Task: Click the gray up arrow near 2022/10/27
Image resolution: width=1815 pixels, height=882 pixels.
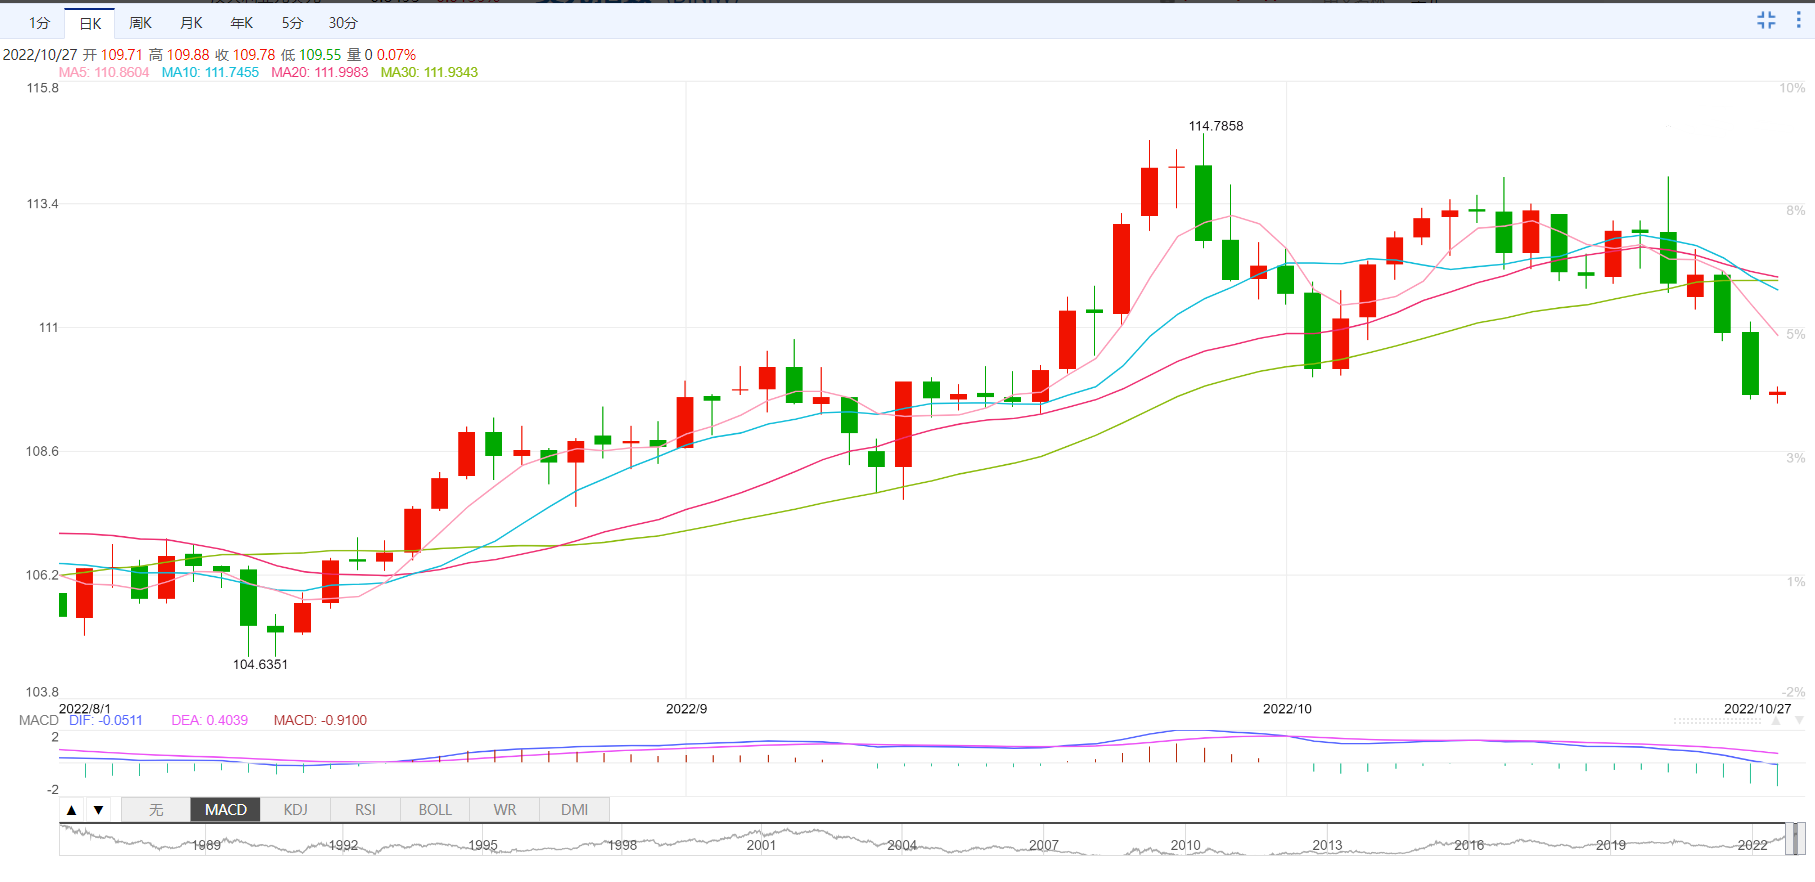Action: (x=1776, y=720)
